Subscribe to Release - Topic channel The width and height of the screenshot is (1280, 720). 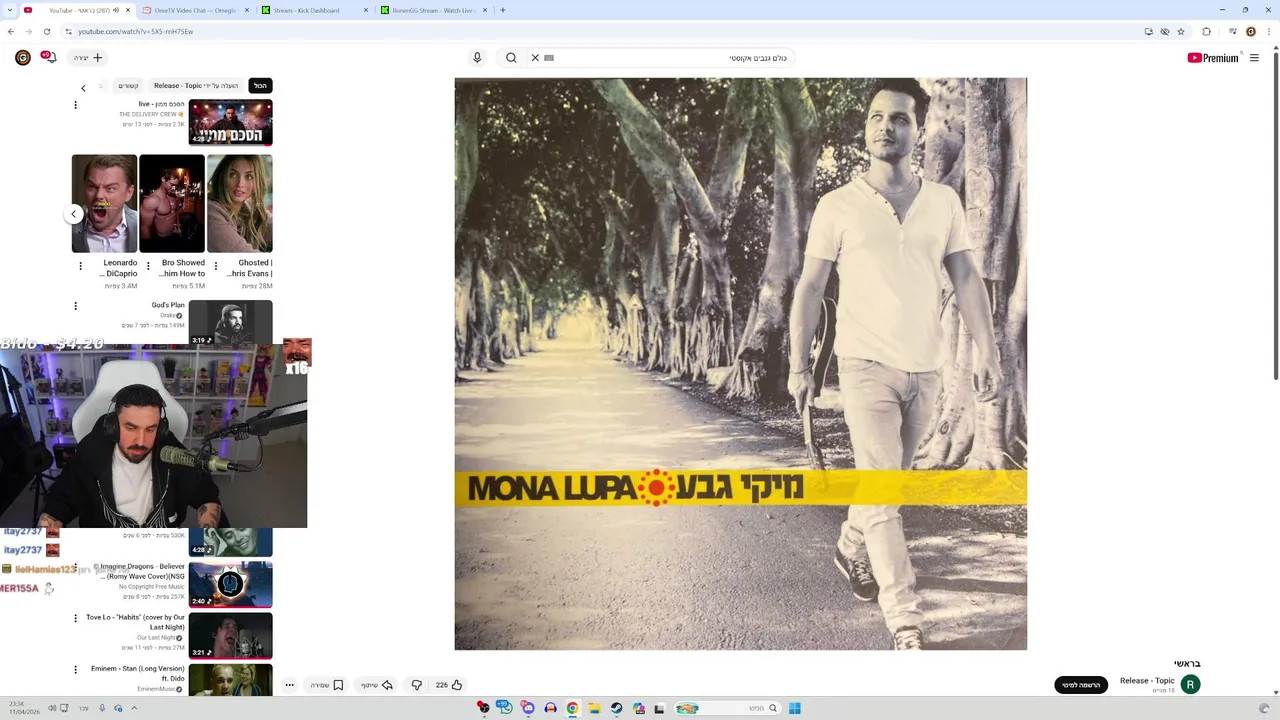tap(1081, 685)
